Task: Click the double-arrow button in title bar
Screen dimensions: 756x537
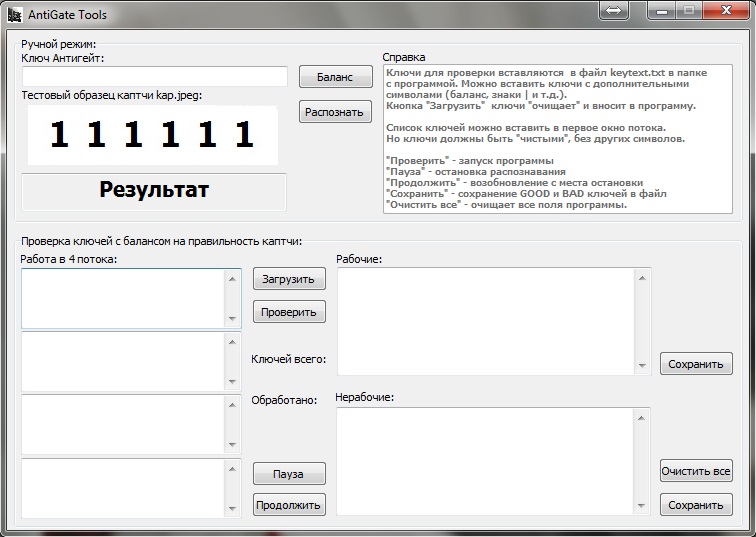Action: pyautogui.click(x=613, y=10)
